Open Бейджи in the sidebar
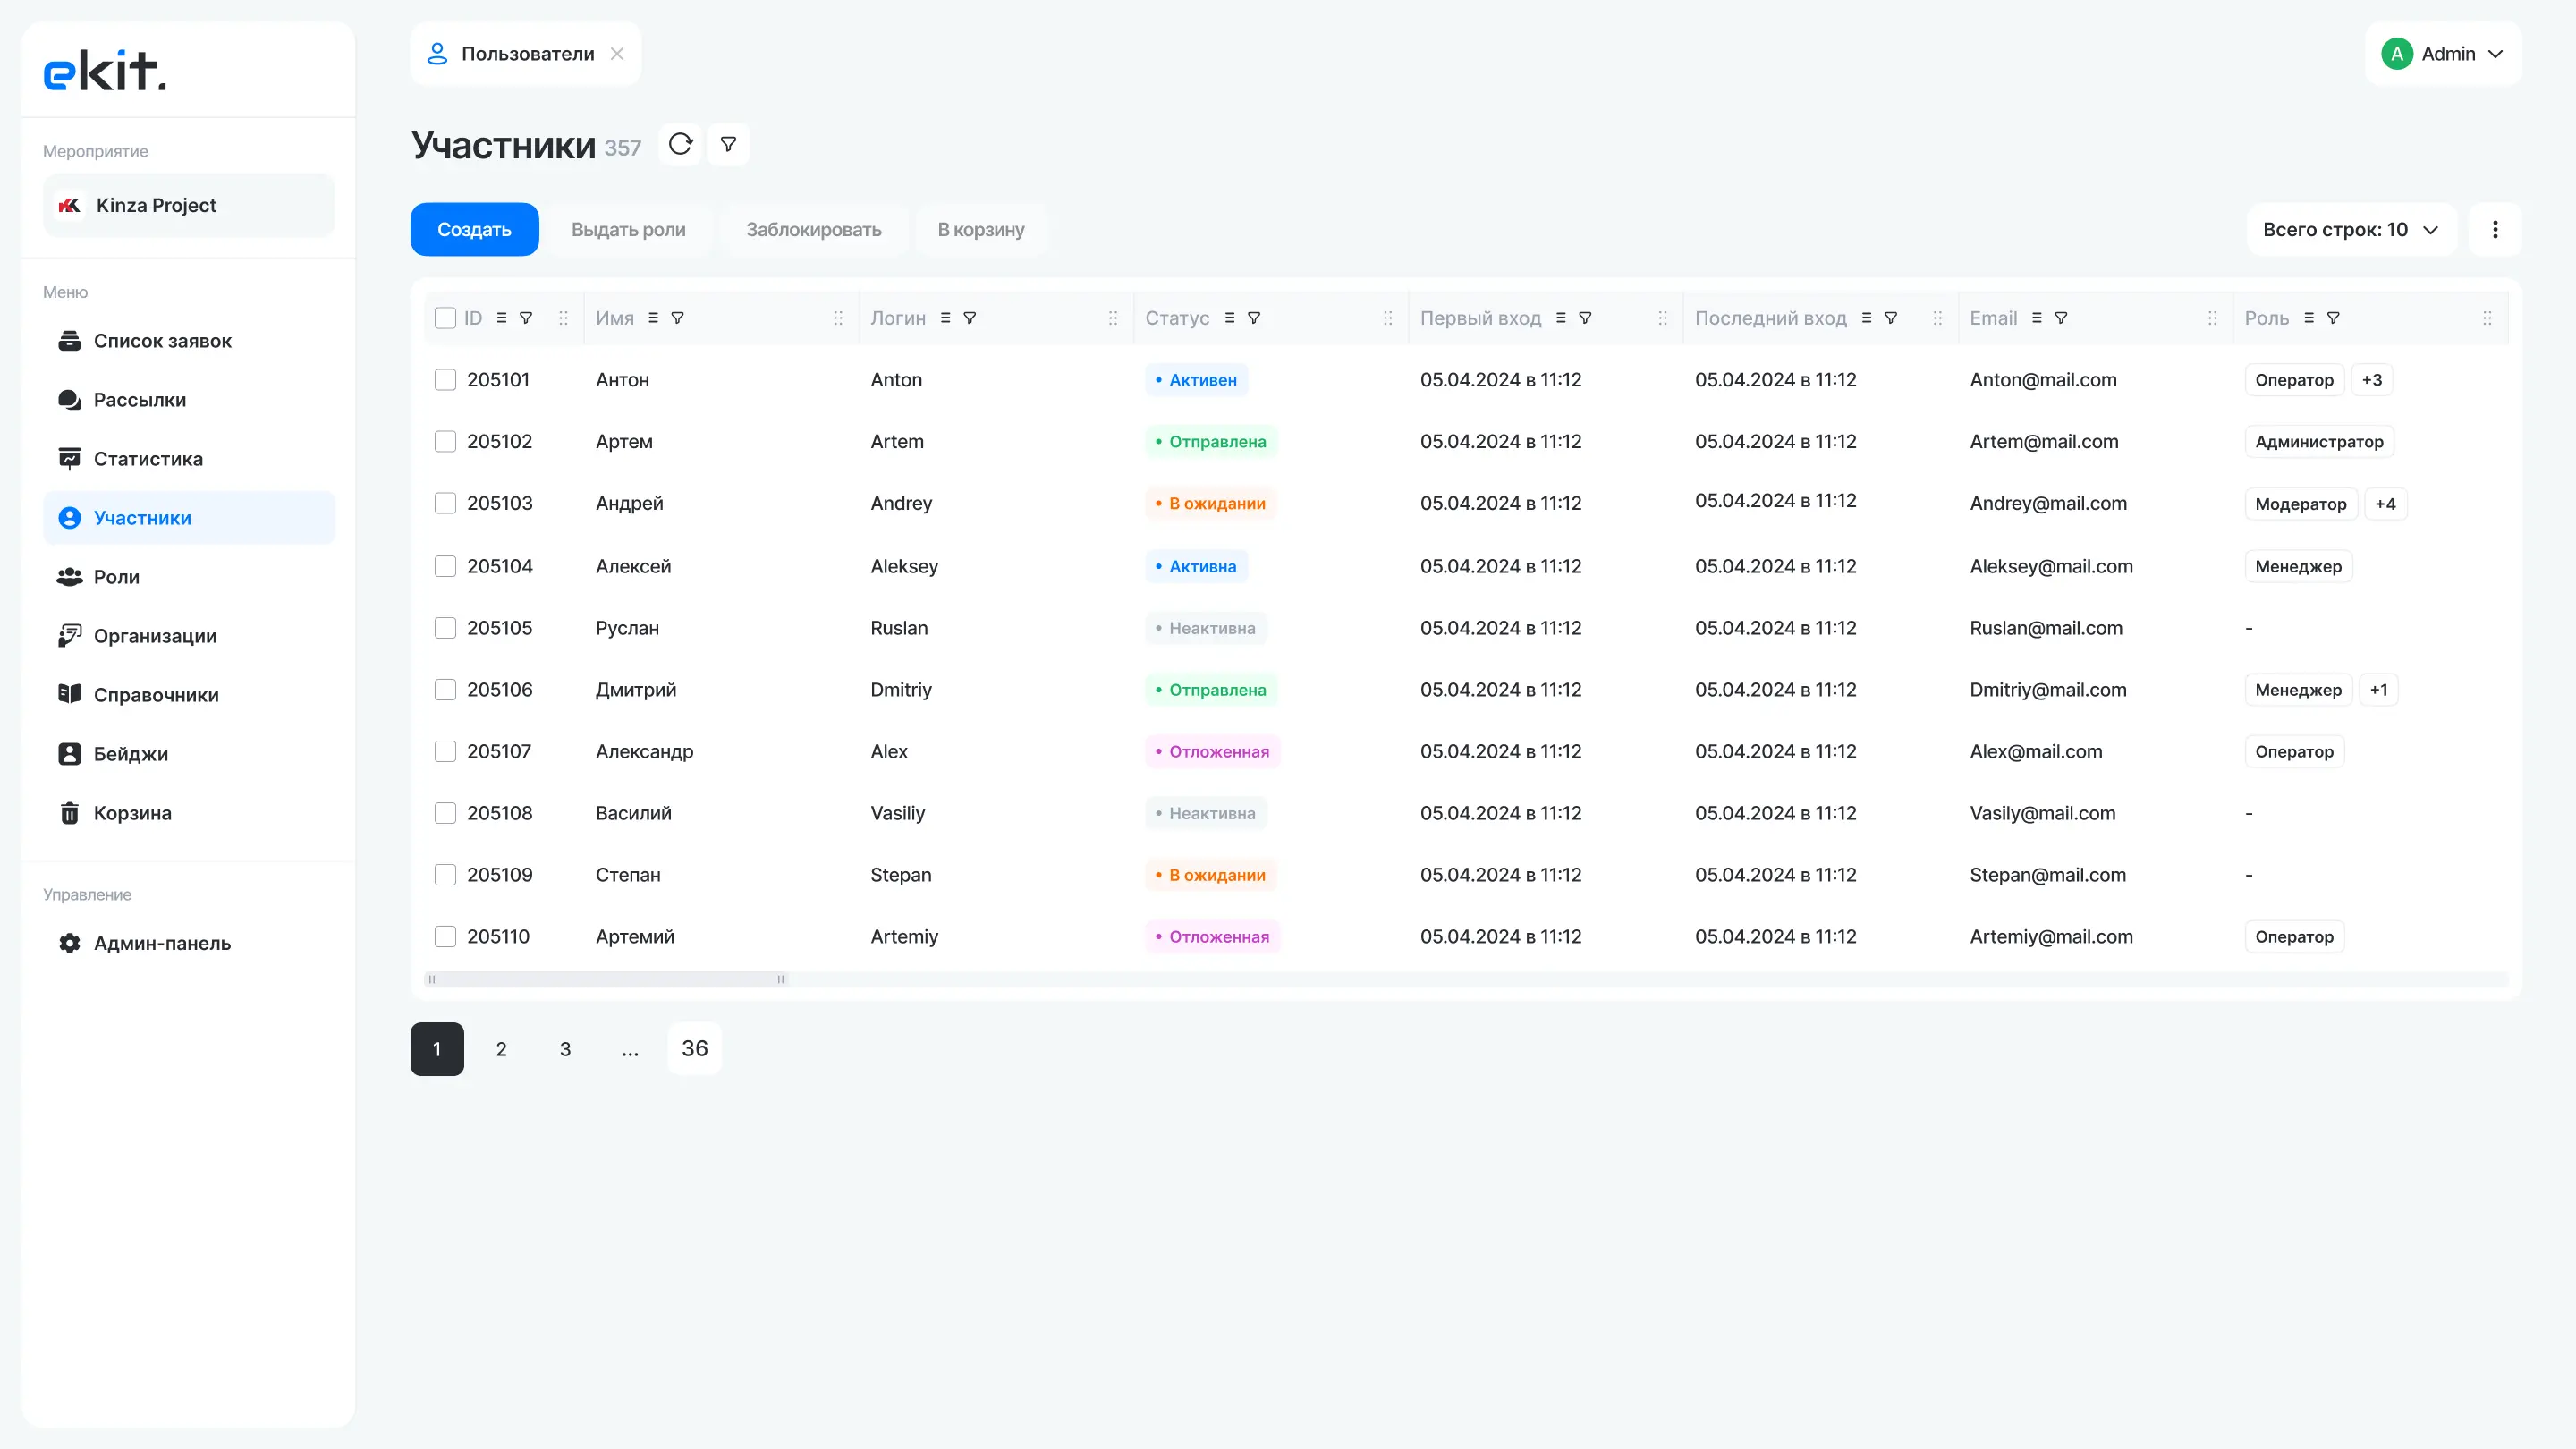The image size is (2576, 1449). [189, 754]
